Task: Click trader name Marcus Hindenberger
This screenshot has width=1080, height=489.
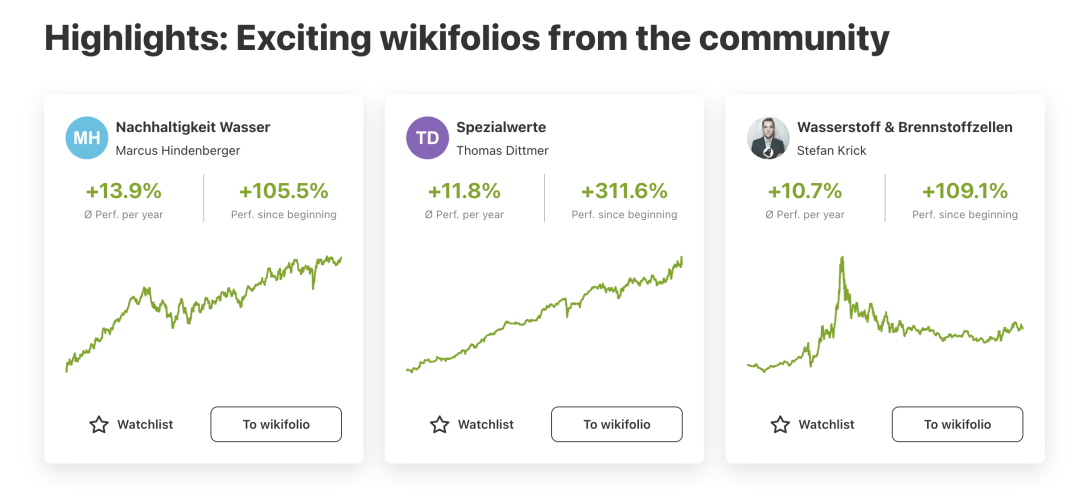Action: coord(178,151)
